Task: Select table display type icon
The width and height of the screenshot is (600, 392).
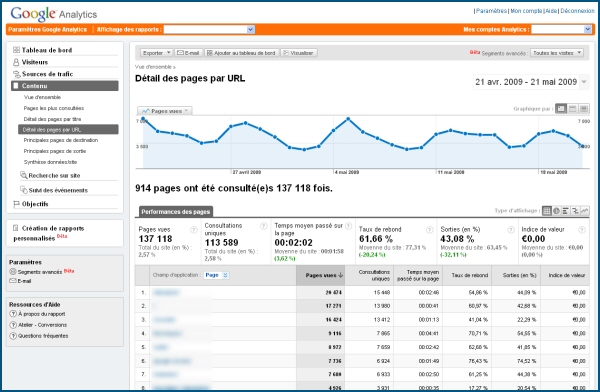Action: click(547, 211)
